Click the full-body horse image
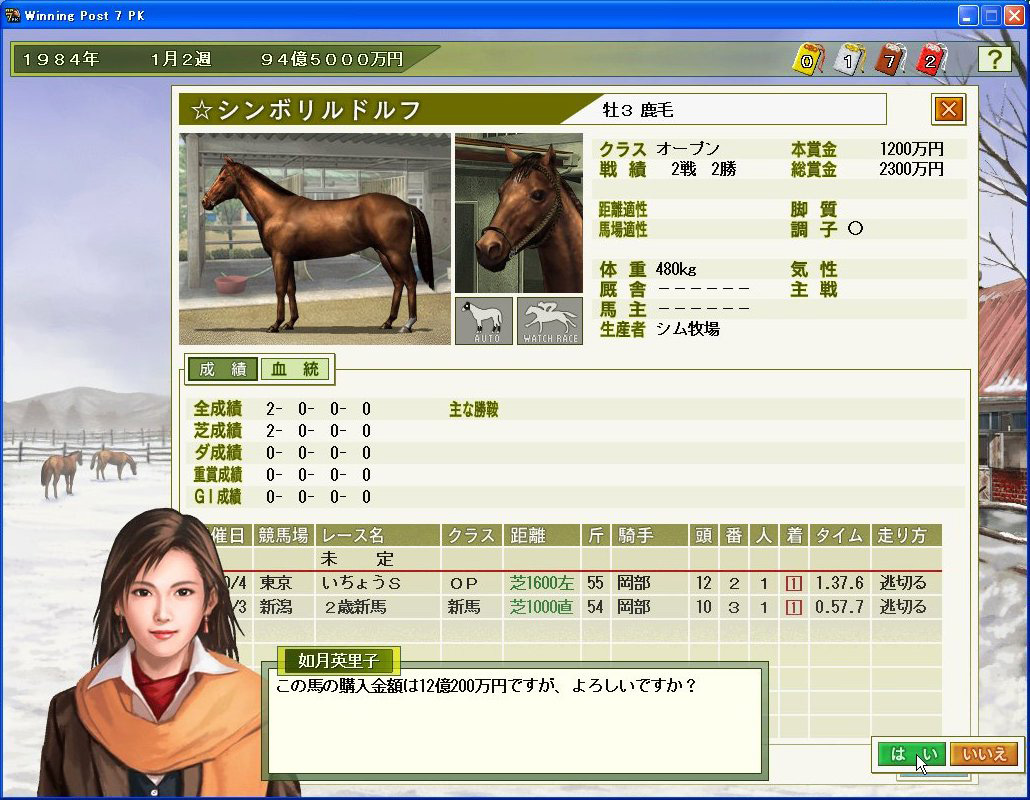The image size is (1030, 800). point(315,239)
